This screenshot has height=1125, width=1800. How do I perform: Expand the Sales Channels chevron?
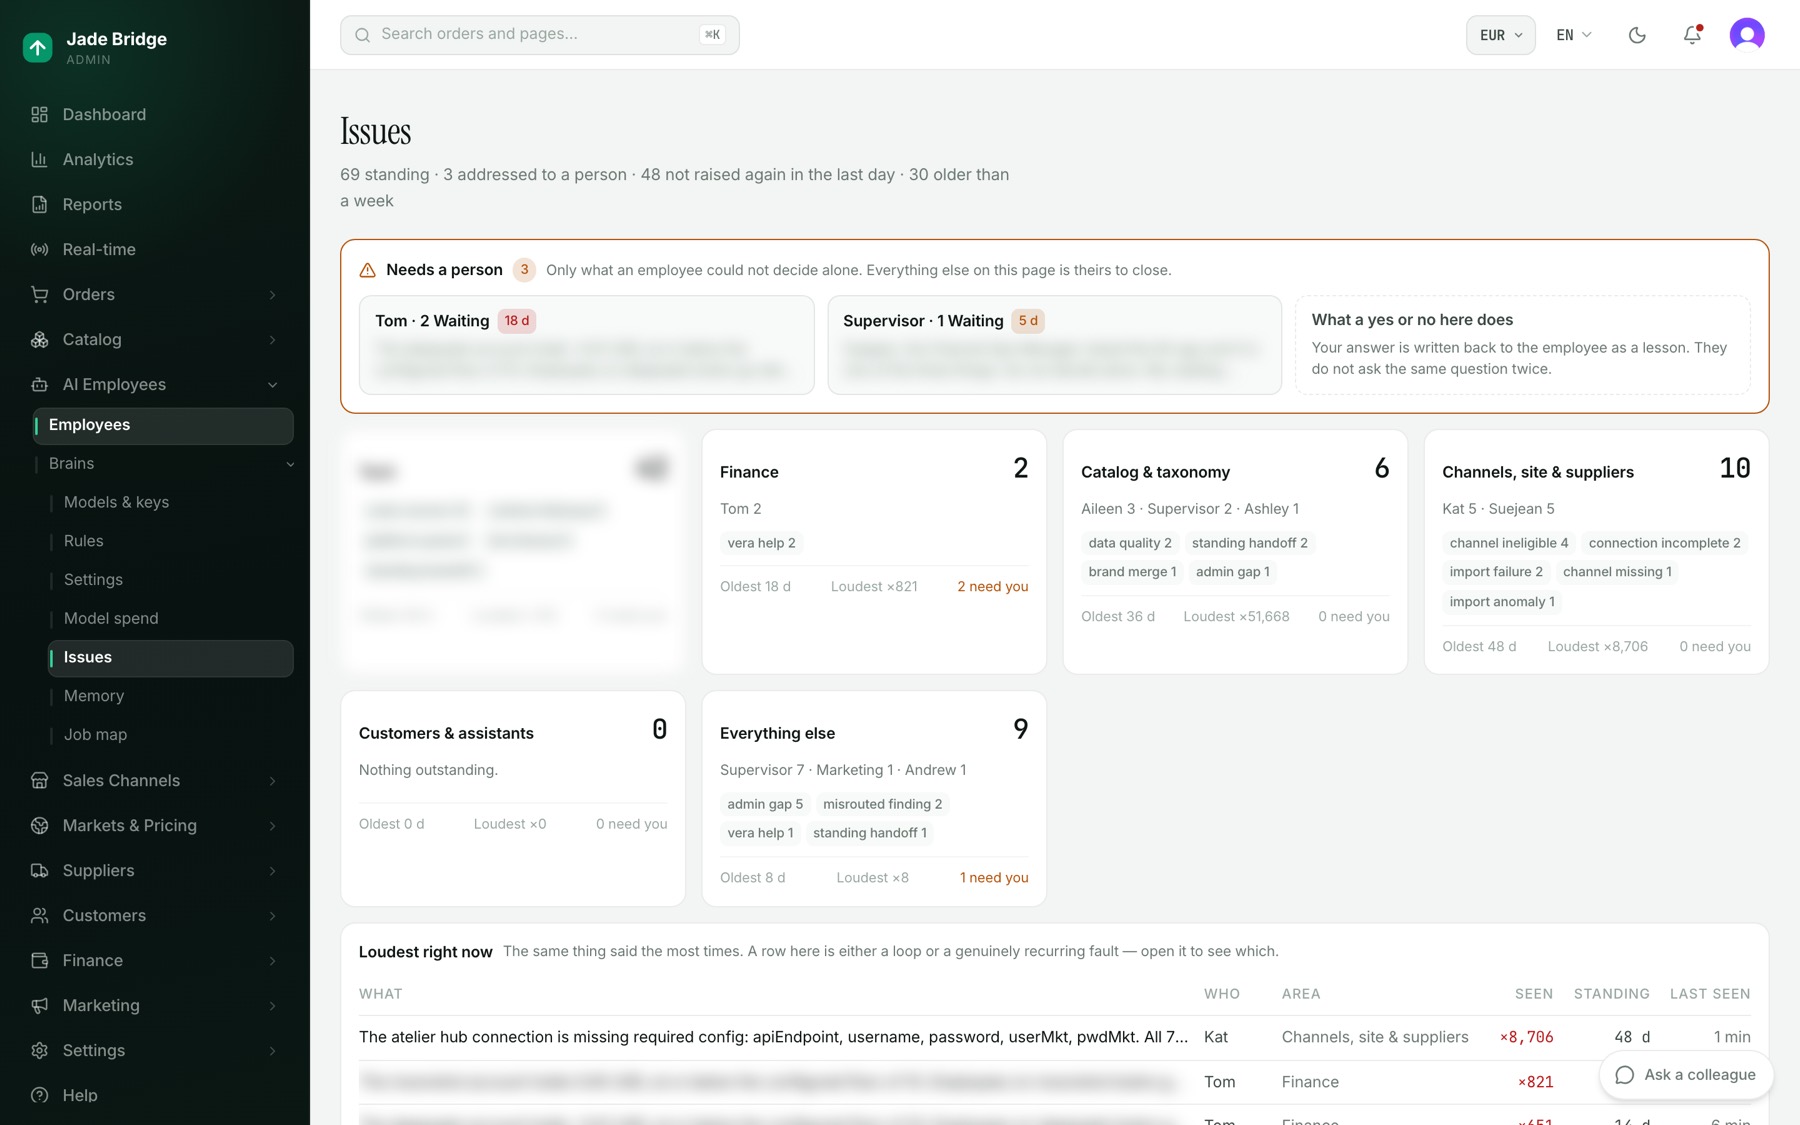click(x=272, y=781)
